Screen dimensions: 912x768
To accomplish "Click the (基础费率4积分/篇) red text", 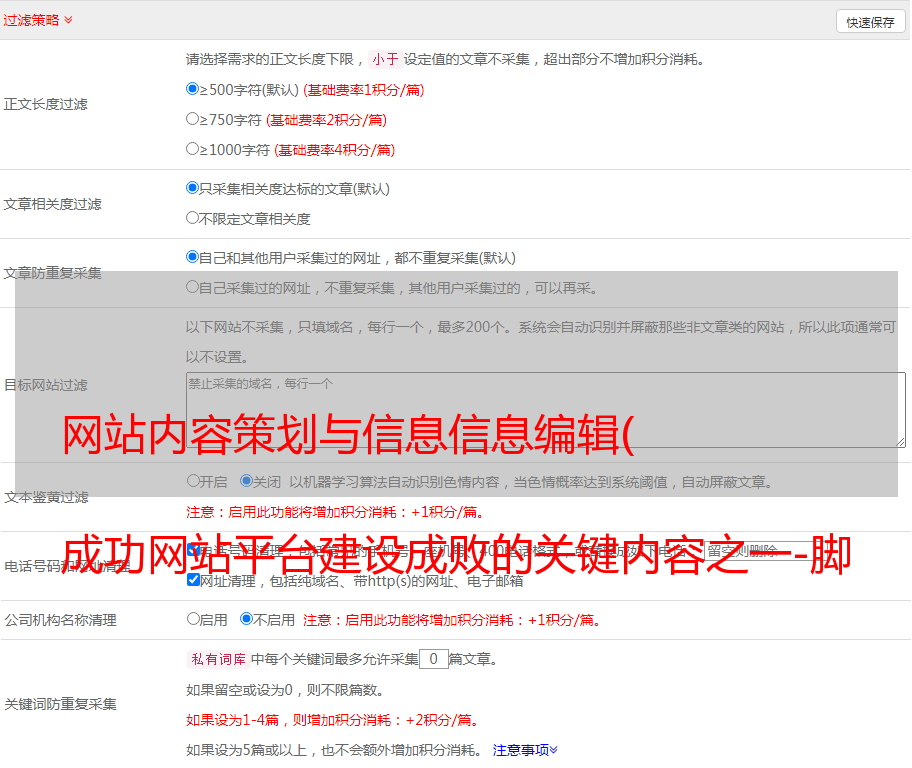I will pos(334,150).
